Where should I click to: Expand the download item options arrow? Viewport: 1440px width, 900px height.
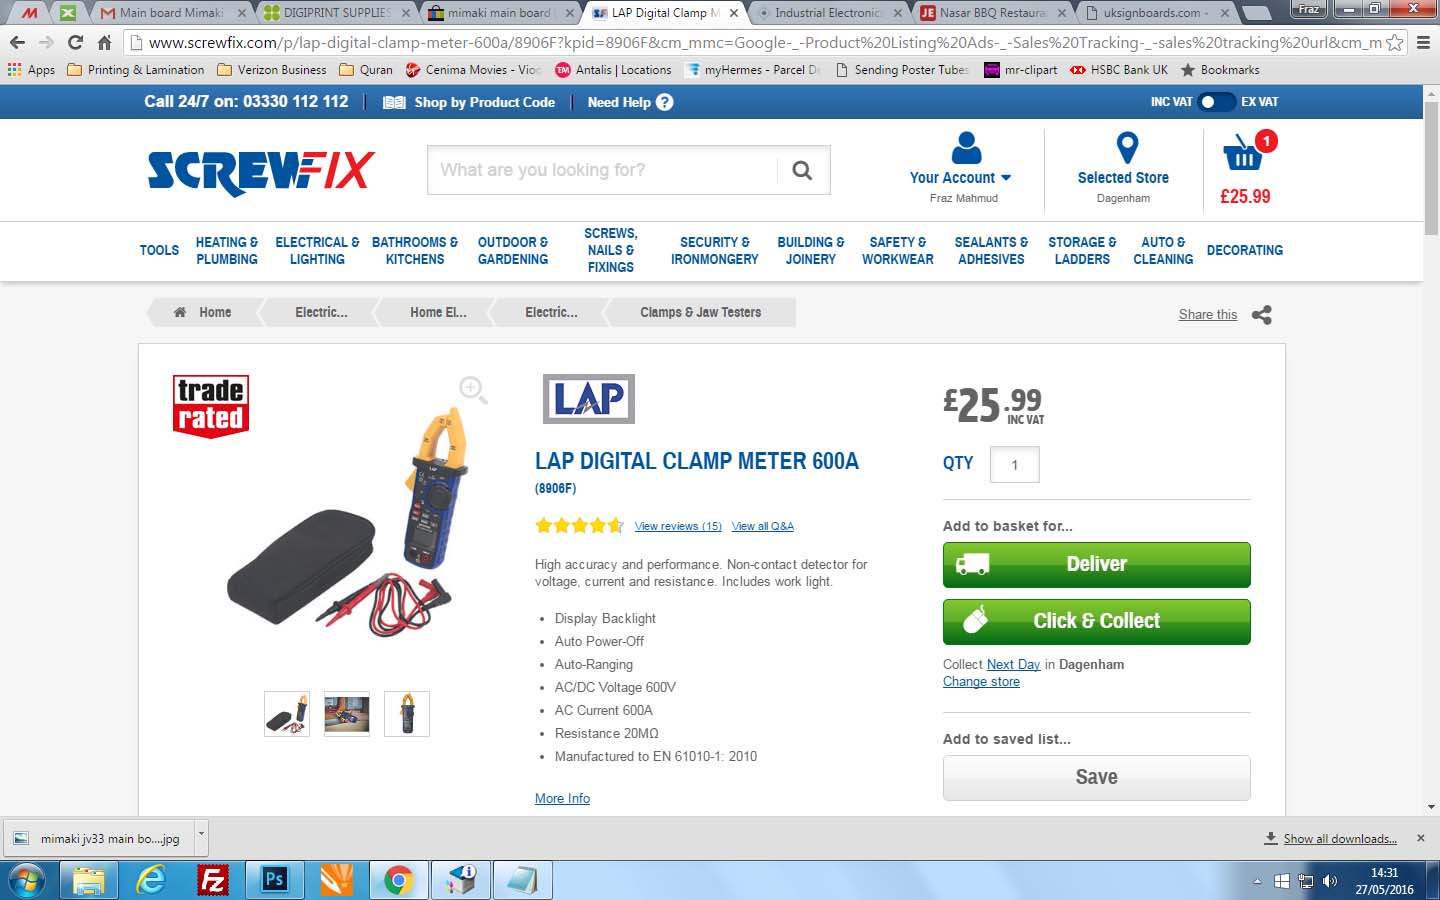click(x=201, y=832)
